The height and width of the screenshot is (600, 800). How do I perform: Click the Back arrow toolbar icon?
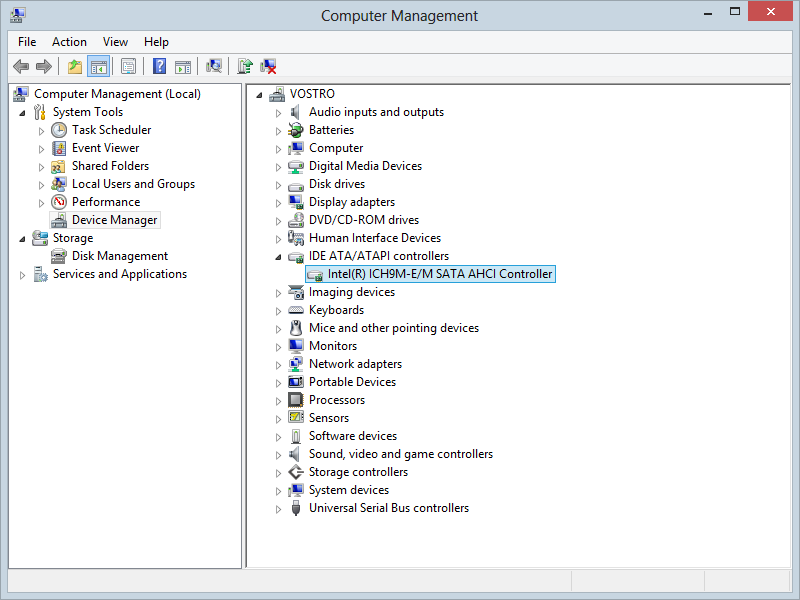click(x=21, y=66)
